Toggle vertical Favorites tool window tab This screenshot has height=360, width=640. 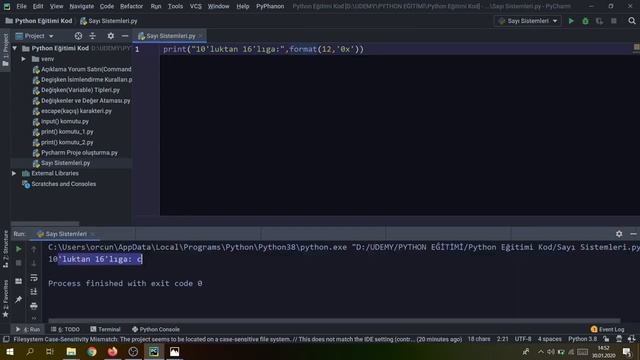5,298
